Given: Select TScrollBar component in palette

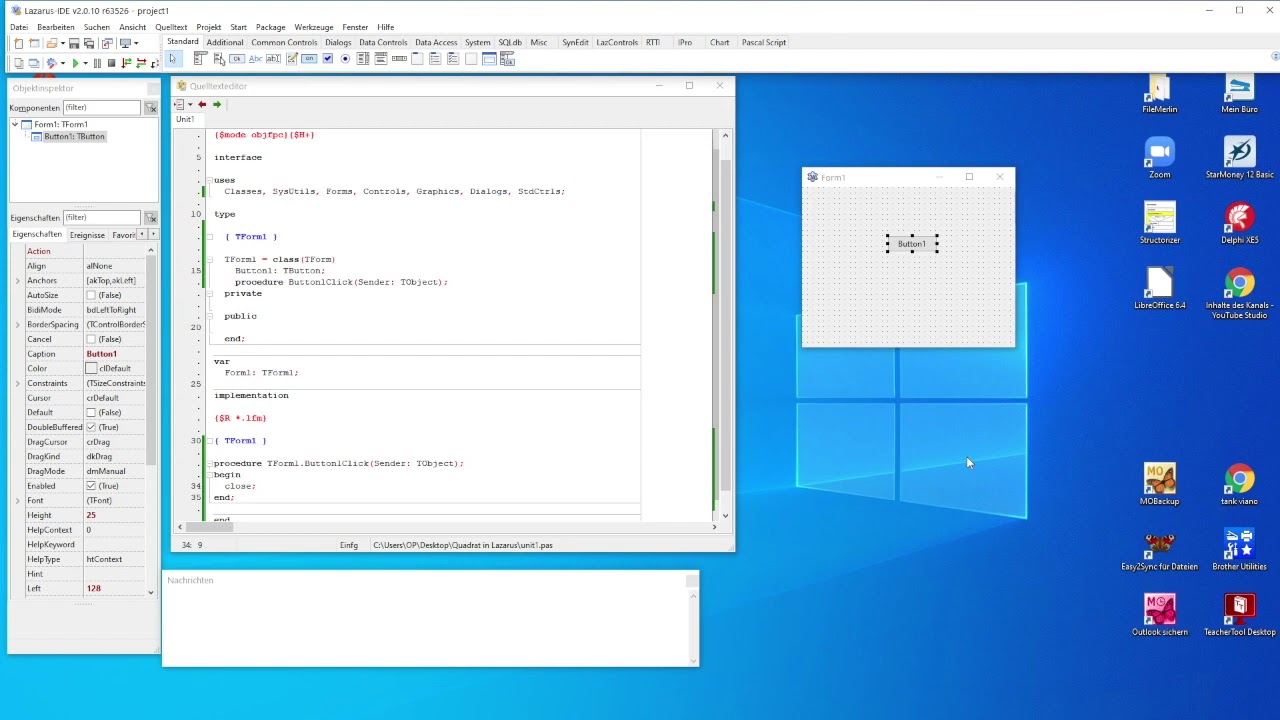Looking at the screenshot, I should (x=399, y=59).
